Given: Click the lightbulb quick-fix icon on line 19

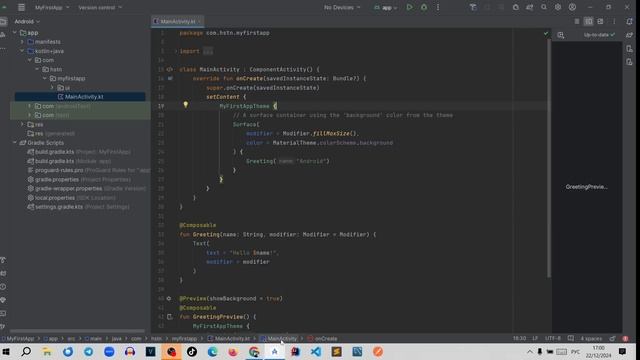Looking at the screenshot, I should (186, 105).
